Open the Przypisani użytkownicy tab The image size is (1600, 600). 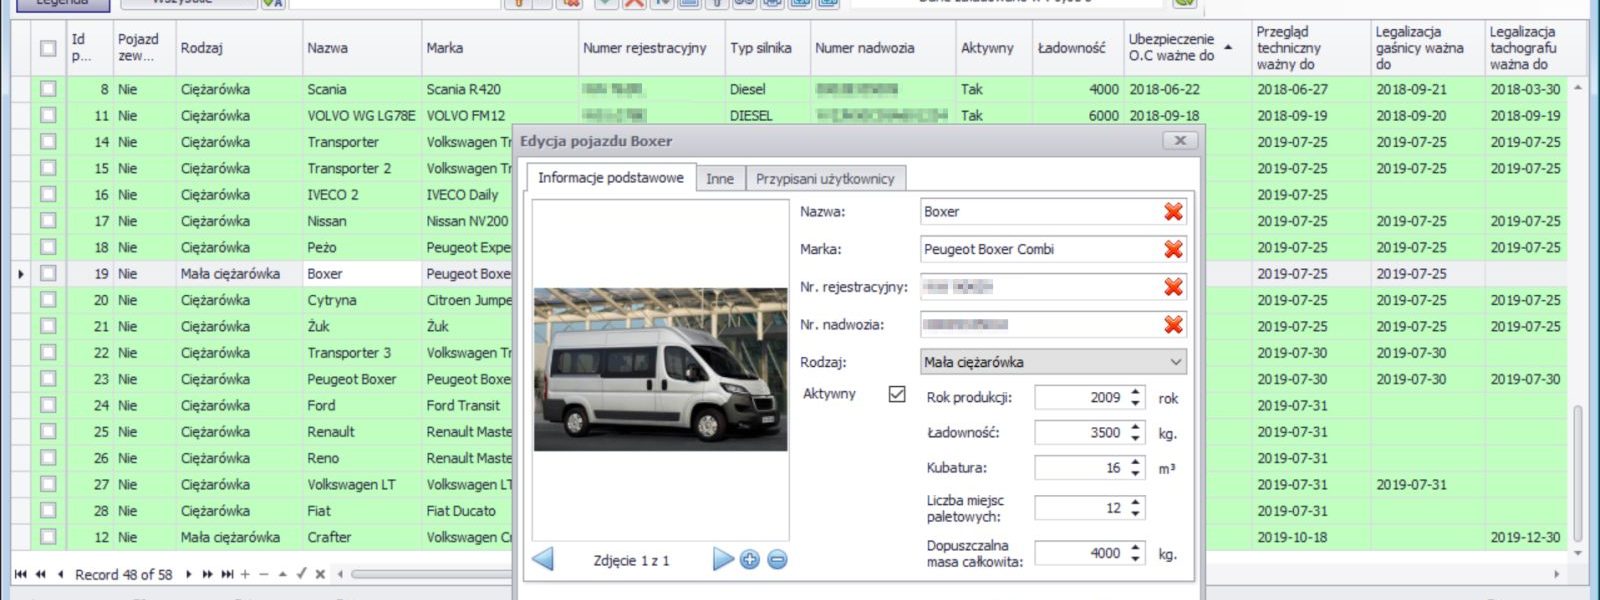pos(825,179)
